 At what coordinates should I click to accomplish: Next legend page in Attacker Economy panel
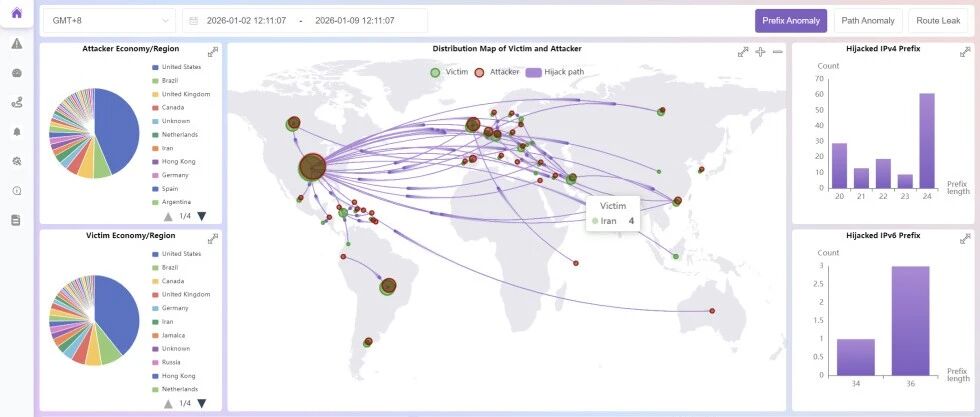point(201,216)
